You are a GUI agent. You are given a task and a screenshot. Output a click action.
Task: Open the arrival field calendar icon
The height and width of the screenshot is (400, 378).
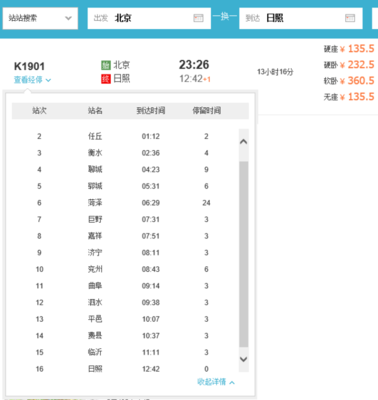tap(350, 18)
